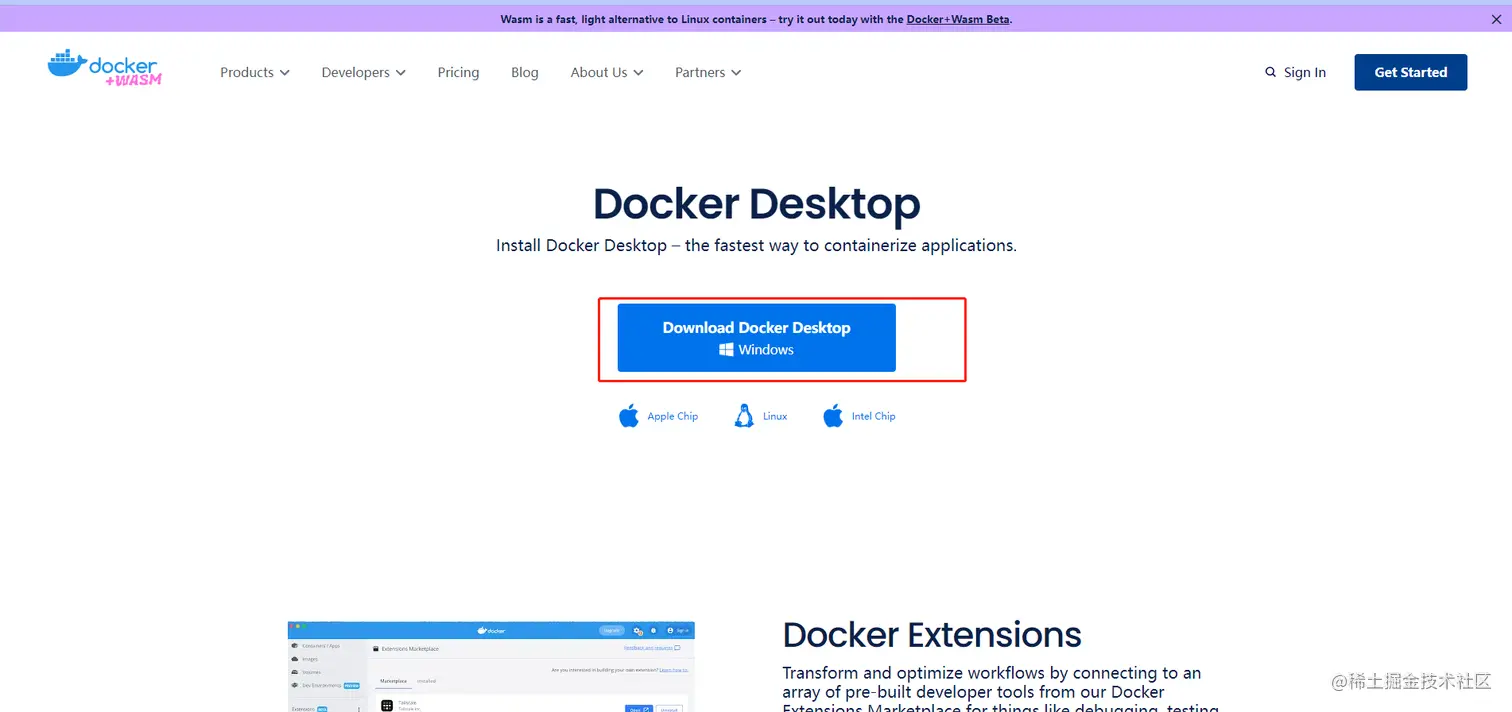Click the "Docker Desktop" page heading
Image resolution: width=1512 pixels, height=712 pixels.
756,203
